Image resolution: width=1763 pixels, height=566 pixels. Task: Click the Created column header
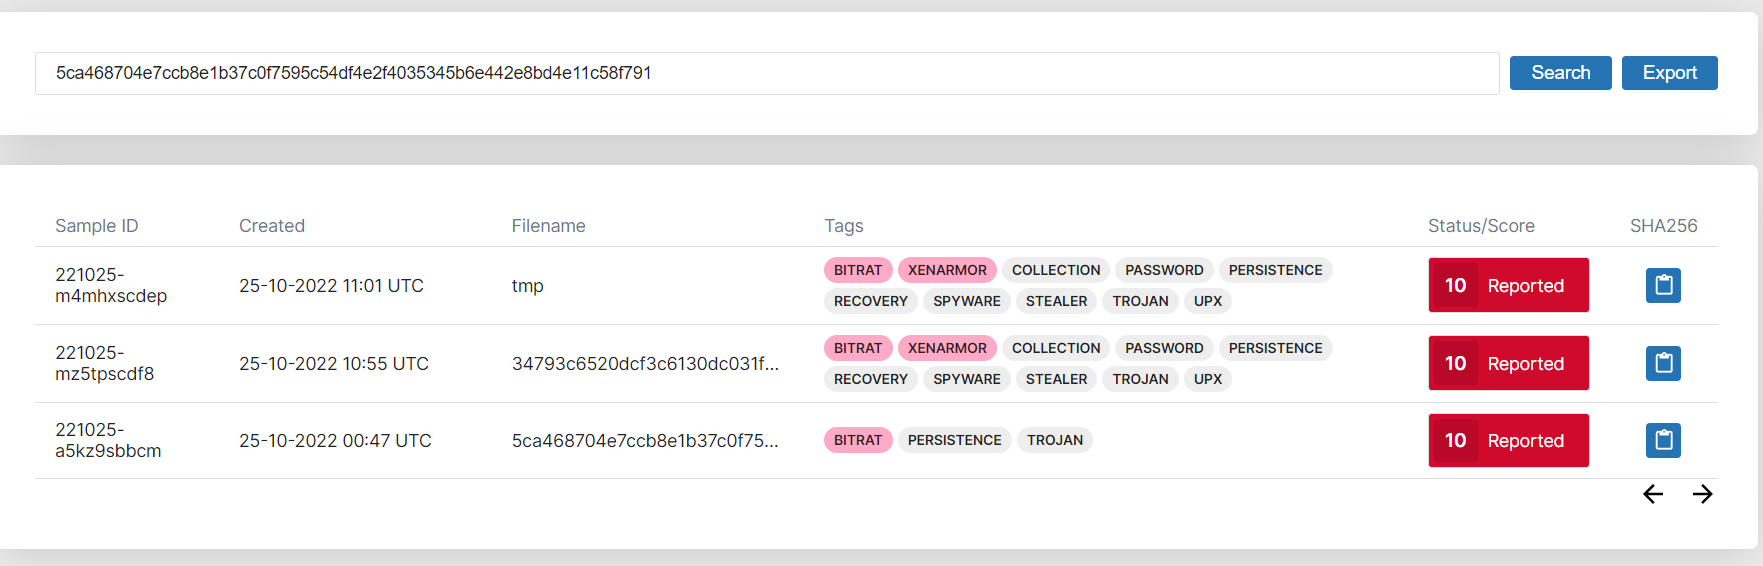271,226
